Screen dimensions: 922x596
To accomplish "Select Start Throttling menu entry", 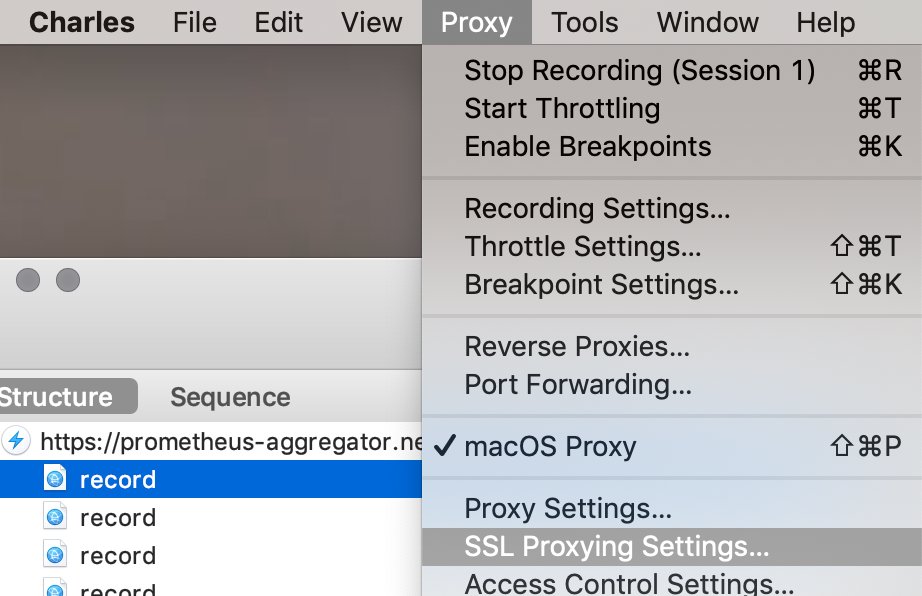I will 672,109.
